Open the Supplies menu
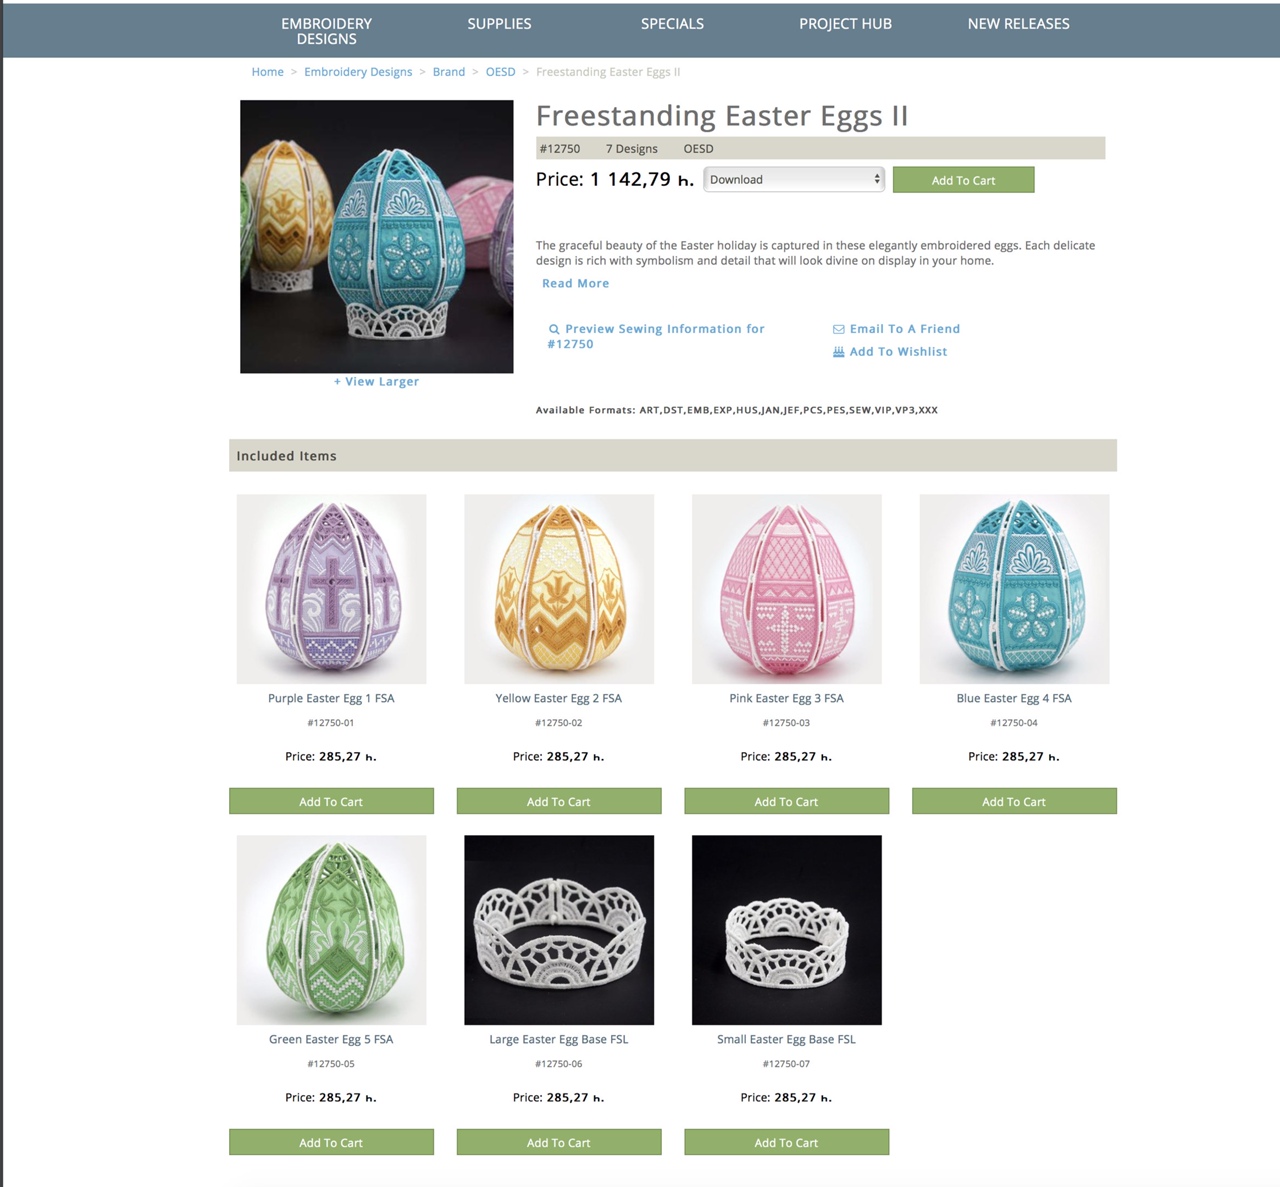 click(499, 24)
